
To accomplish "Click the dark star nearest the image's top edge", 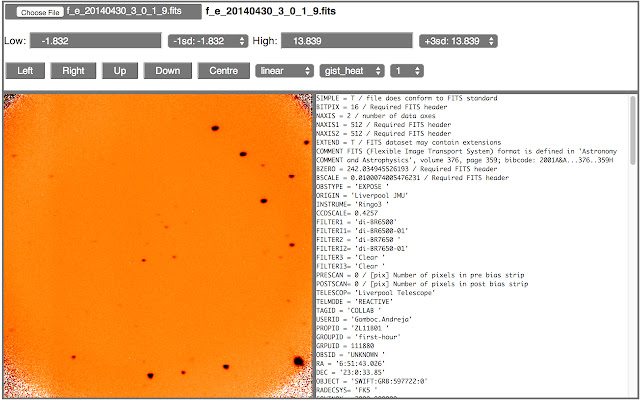I will [215, 127].
